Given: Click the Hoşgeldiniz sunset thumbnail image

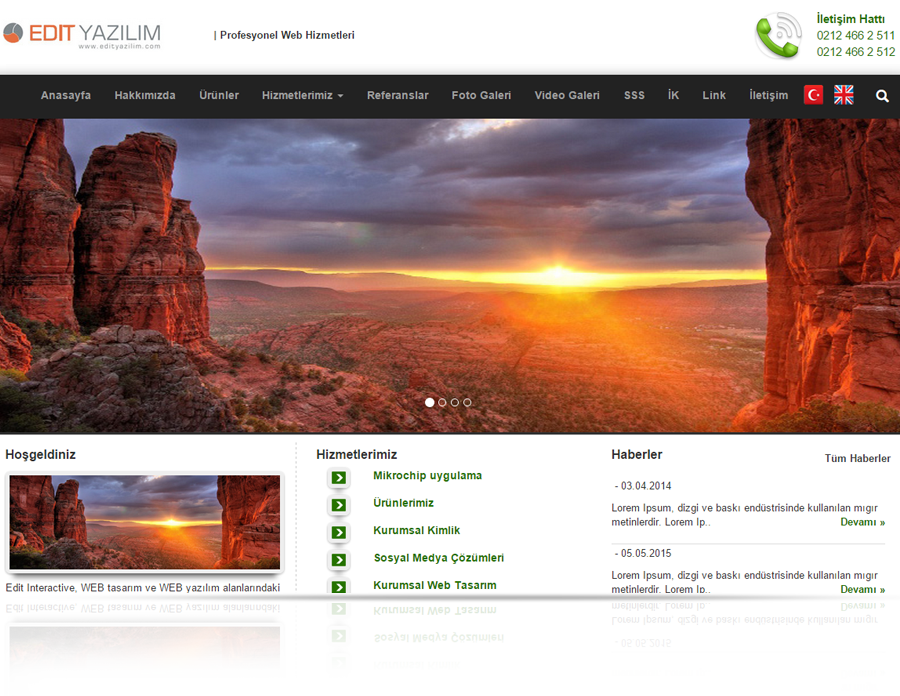Looking at the screenshot, I should click(x=145, y=522).
